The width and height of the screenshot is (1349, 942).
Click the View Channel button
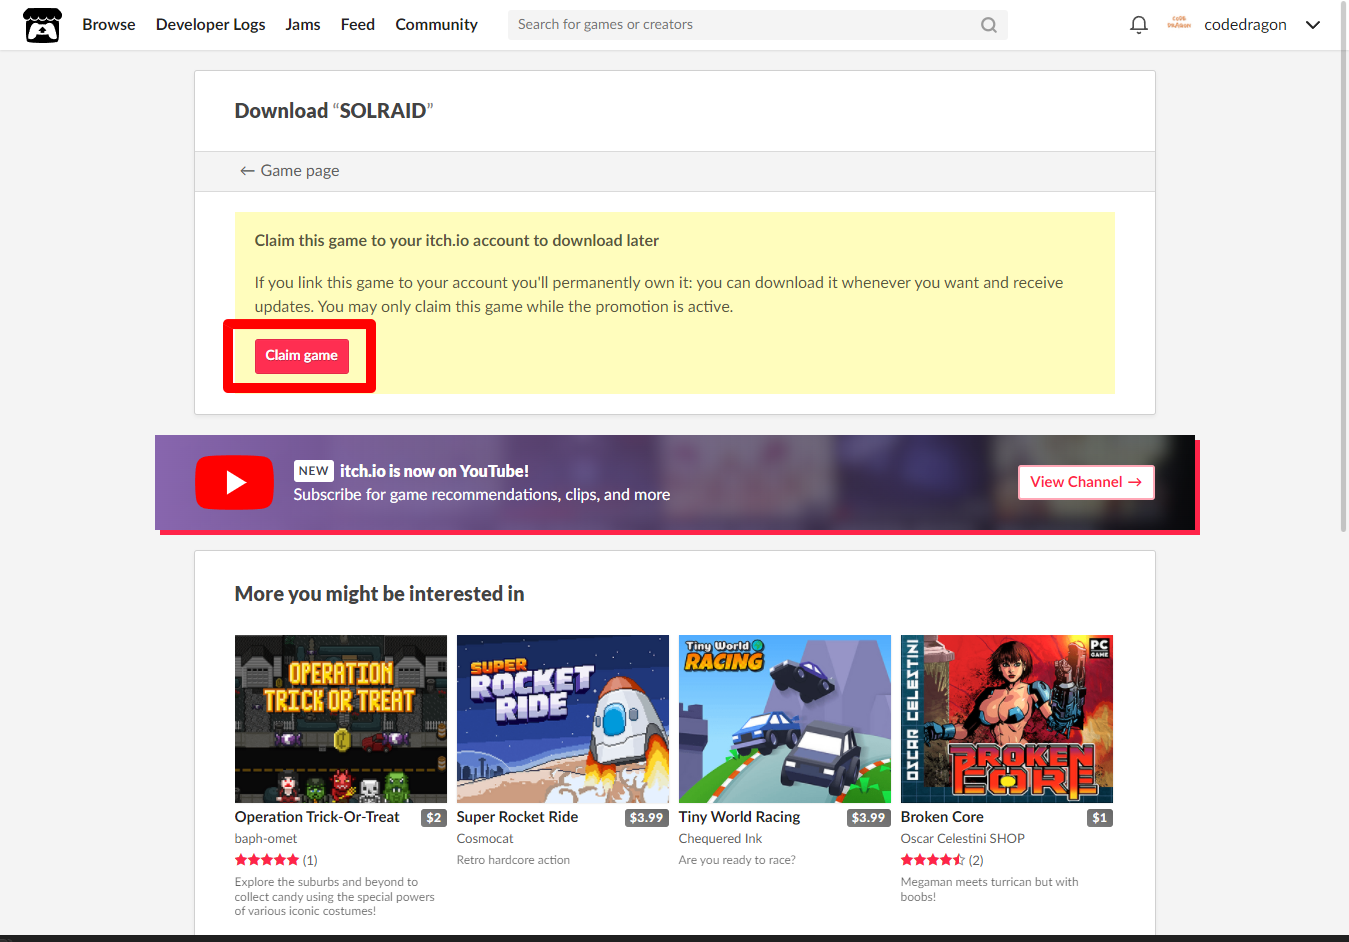(1086, 482)
